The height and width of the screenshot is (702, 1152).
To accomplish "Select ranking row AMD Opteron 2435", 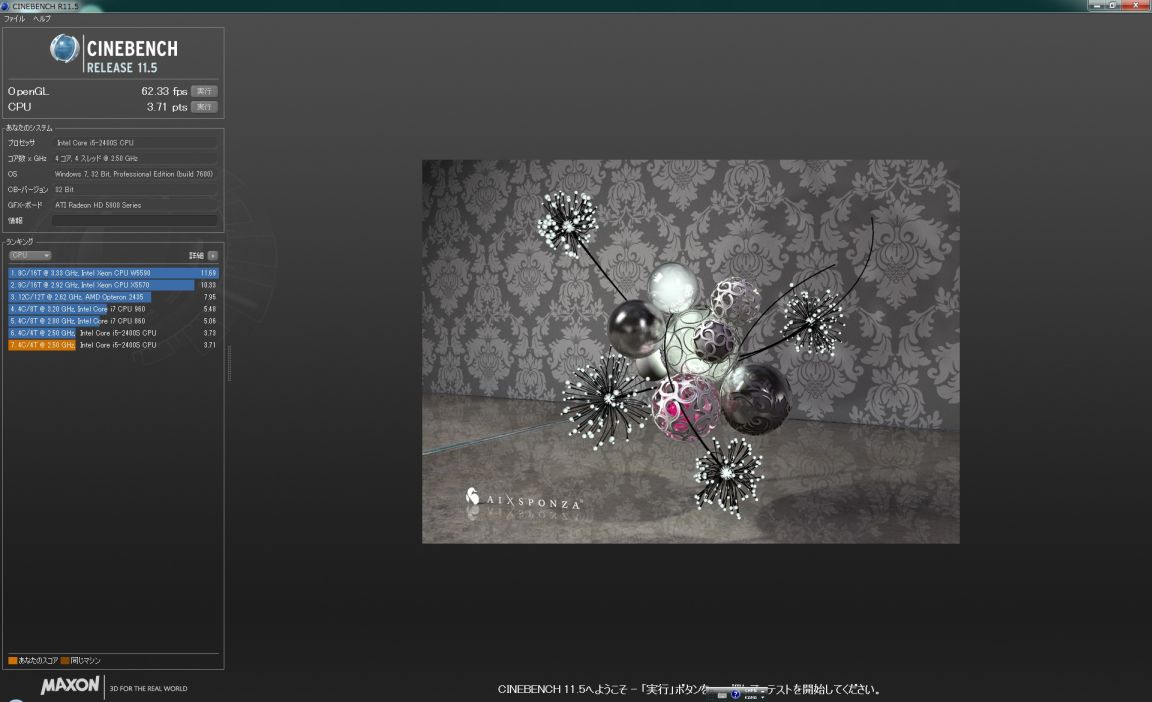I will [113, 297].
